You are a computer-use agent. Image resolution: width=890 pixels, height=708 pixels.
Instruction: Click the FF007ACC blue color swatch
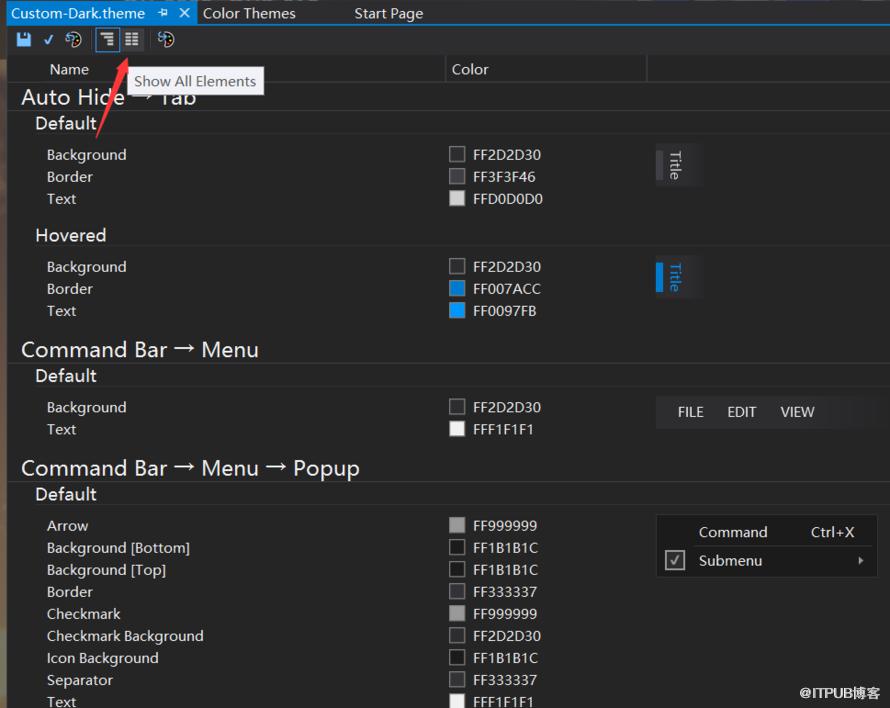coord(457,288)
